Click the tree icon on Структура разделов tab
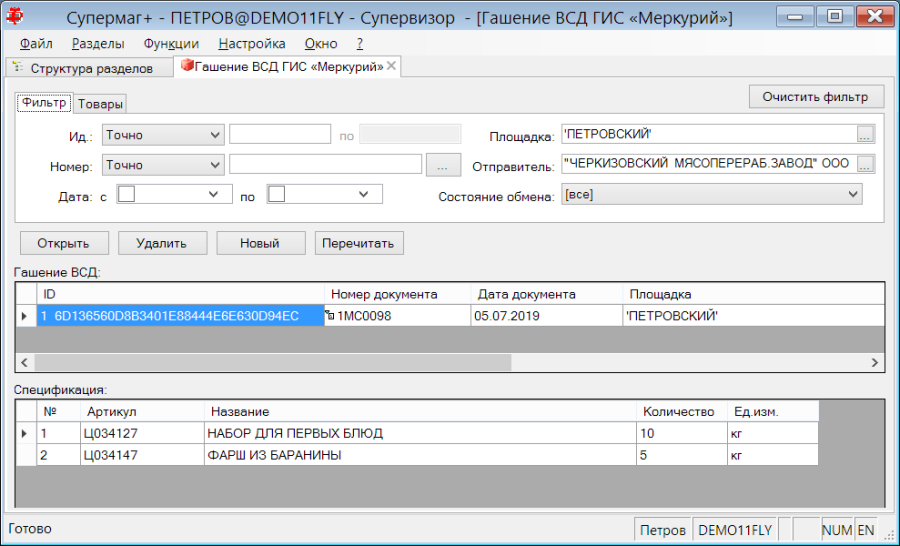Image resolution: width=900 pixels, height=546 pixels. click(x=18, y=67)
